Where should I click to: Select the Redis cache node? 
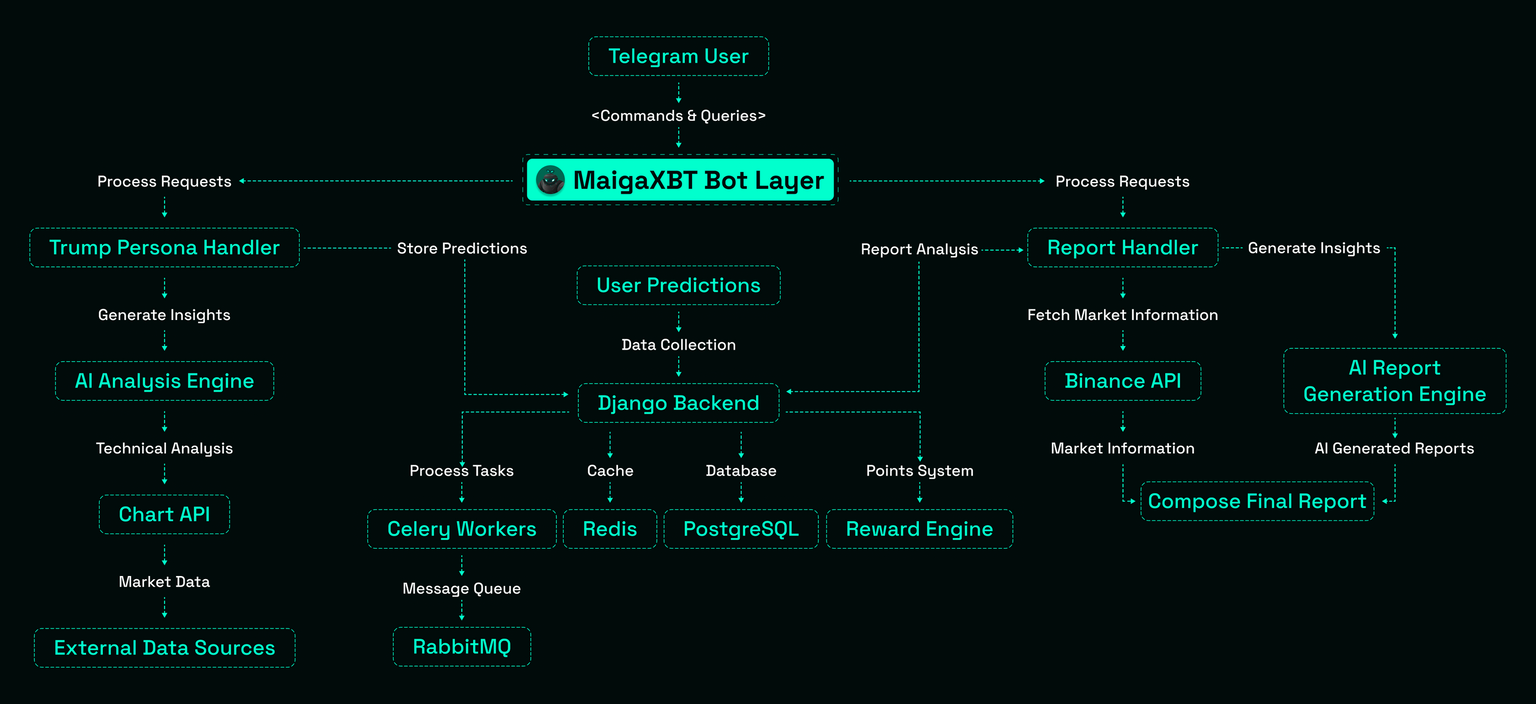click(609, 529)
